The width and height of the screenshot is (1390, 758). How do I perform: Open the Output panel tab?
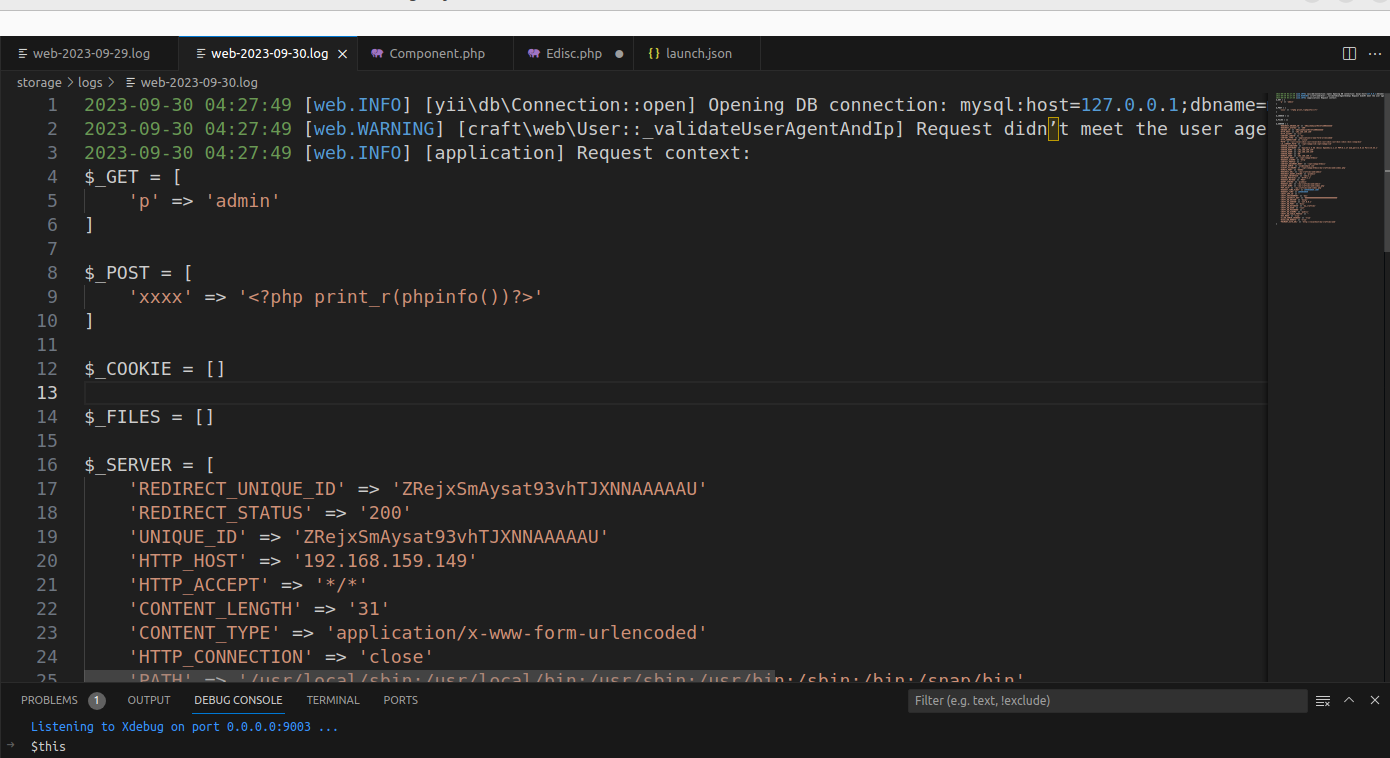149,701
